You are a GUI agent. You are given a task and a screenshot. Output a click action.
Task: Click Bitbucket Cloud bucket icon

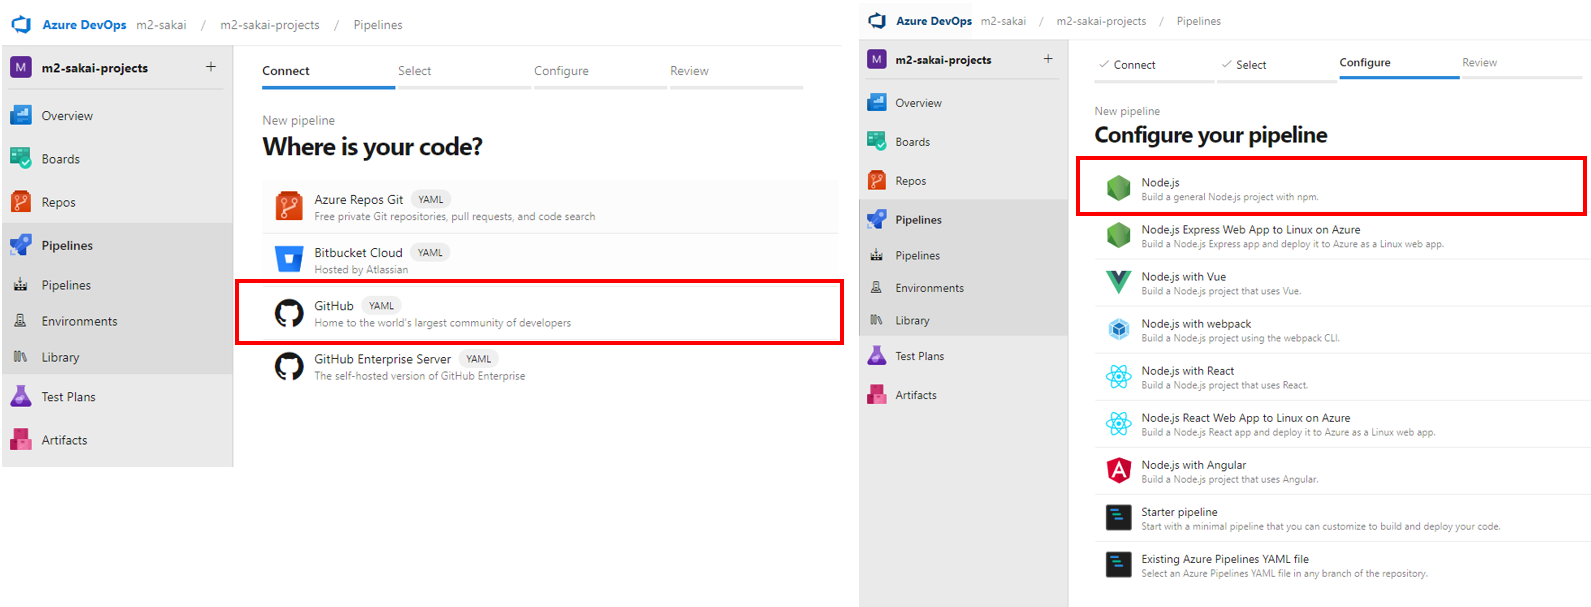289,259
